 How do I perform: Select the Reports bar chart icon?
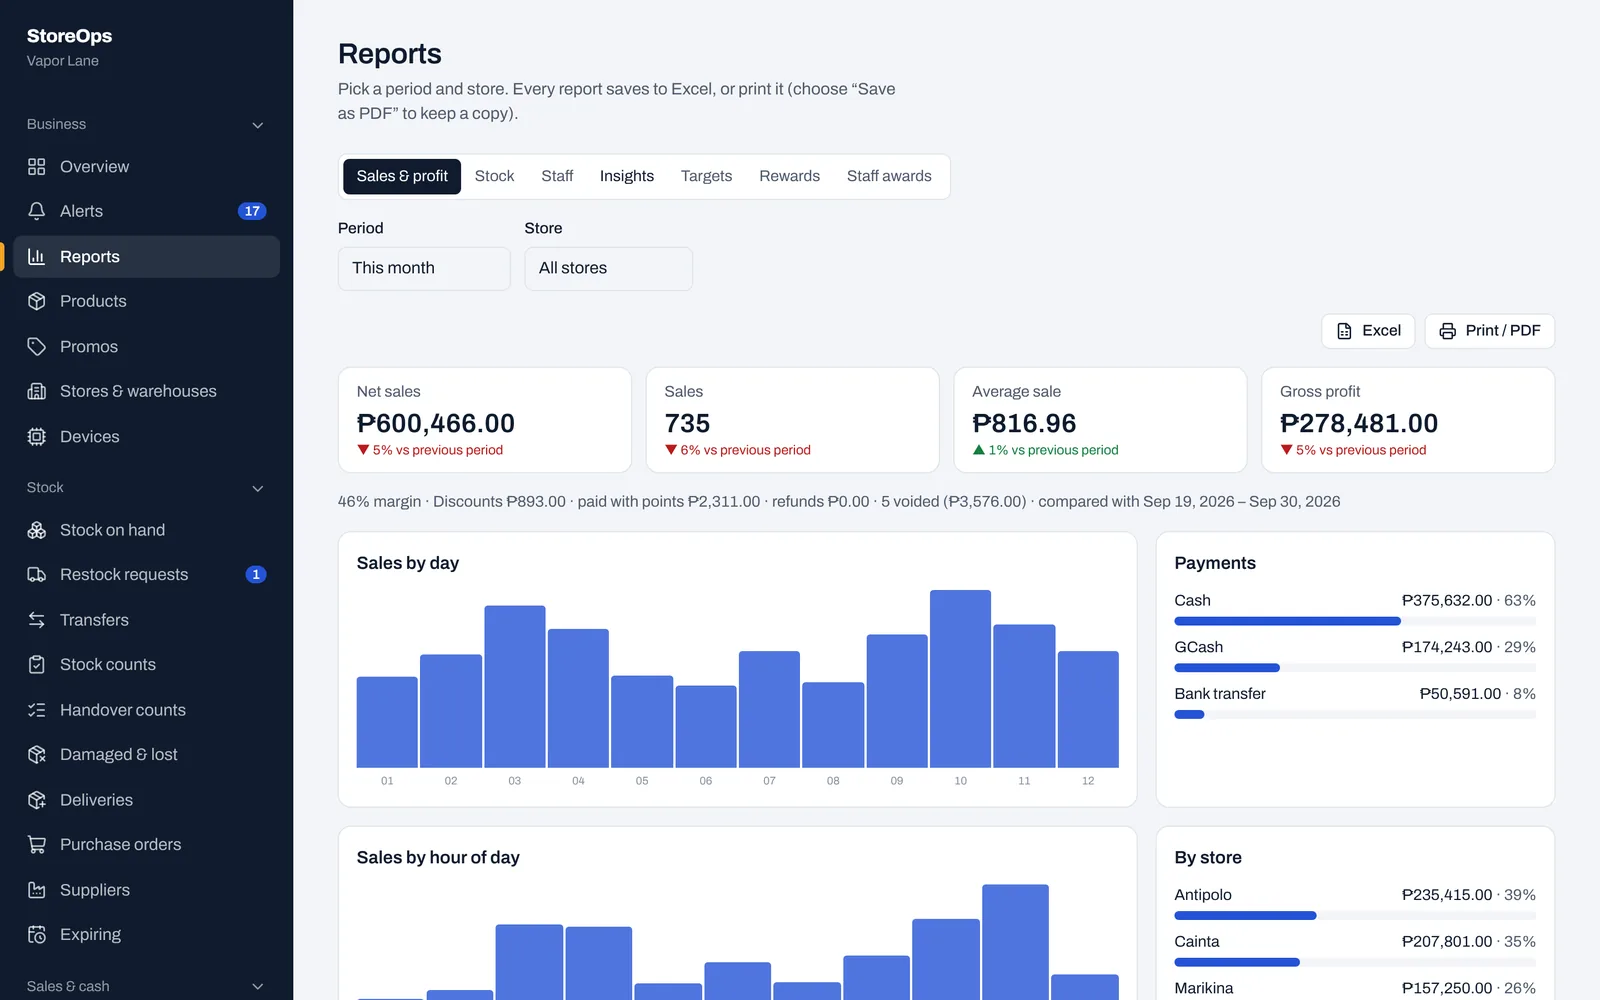(37, 257)
